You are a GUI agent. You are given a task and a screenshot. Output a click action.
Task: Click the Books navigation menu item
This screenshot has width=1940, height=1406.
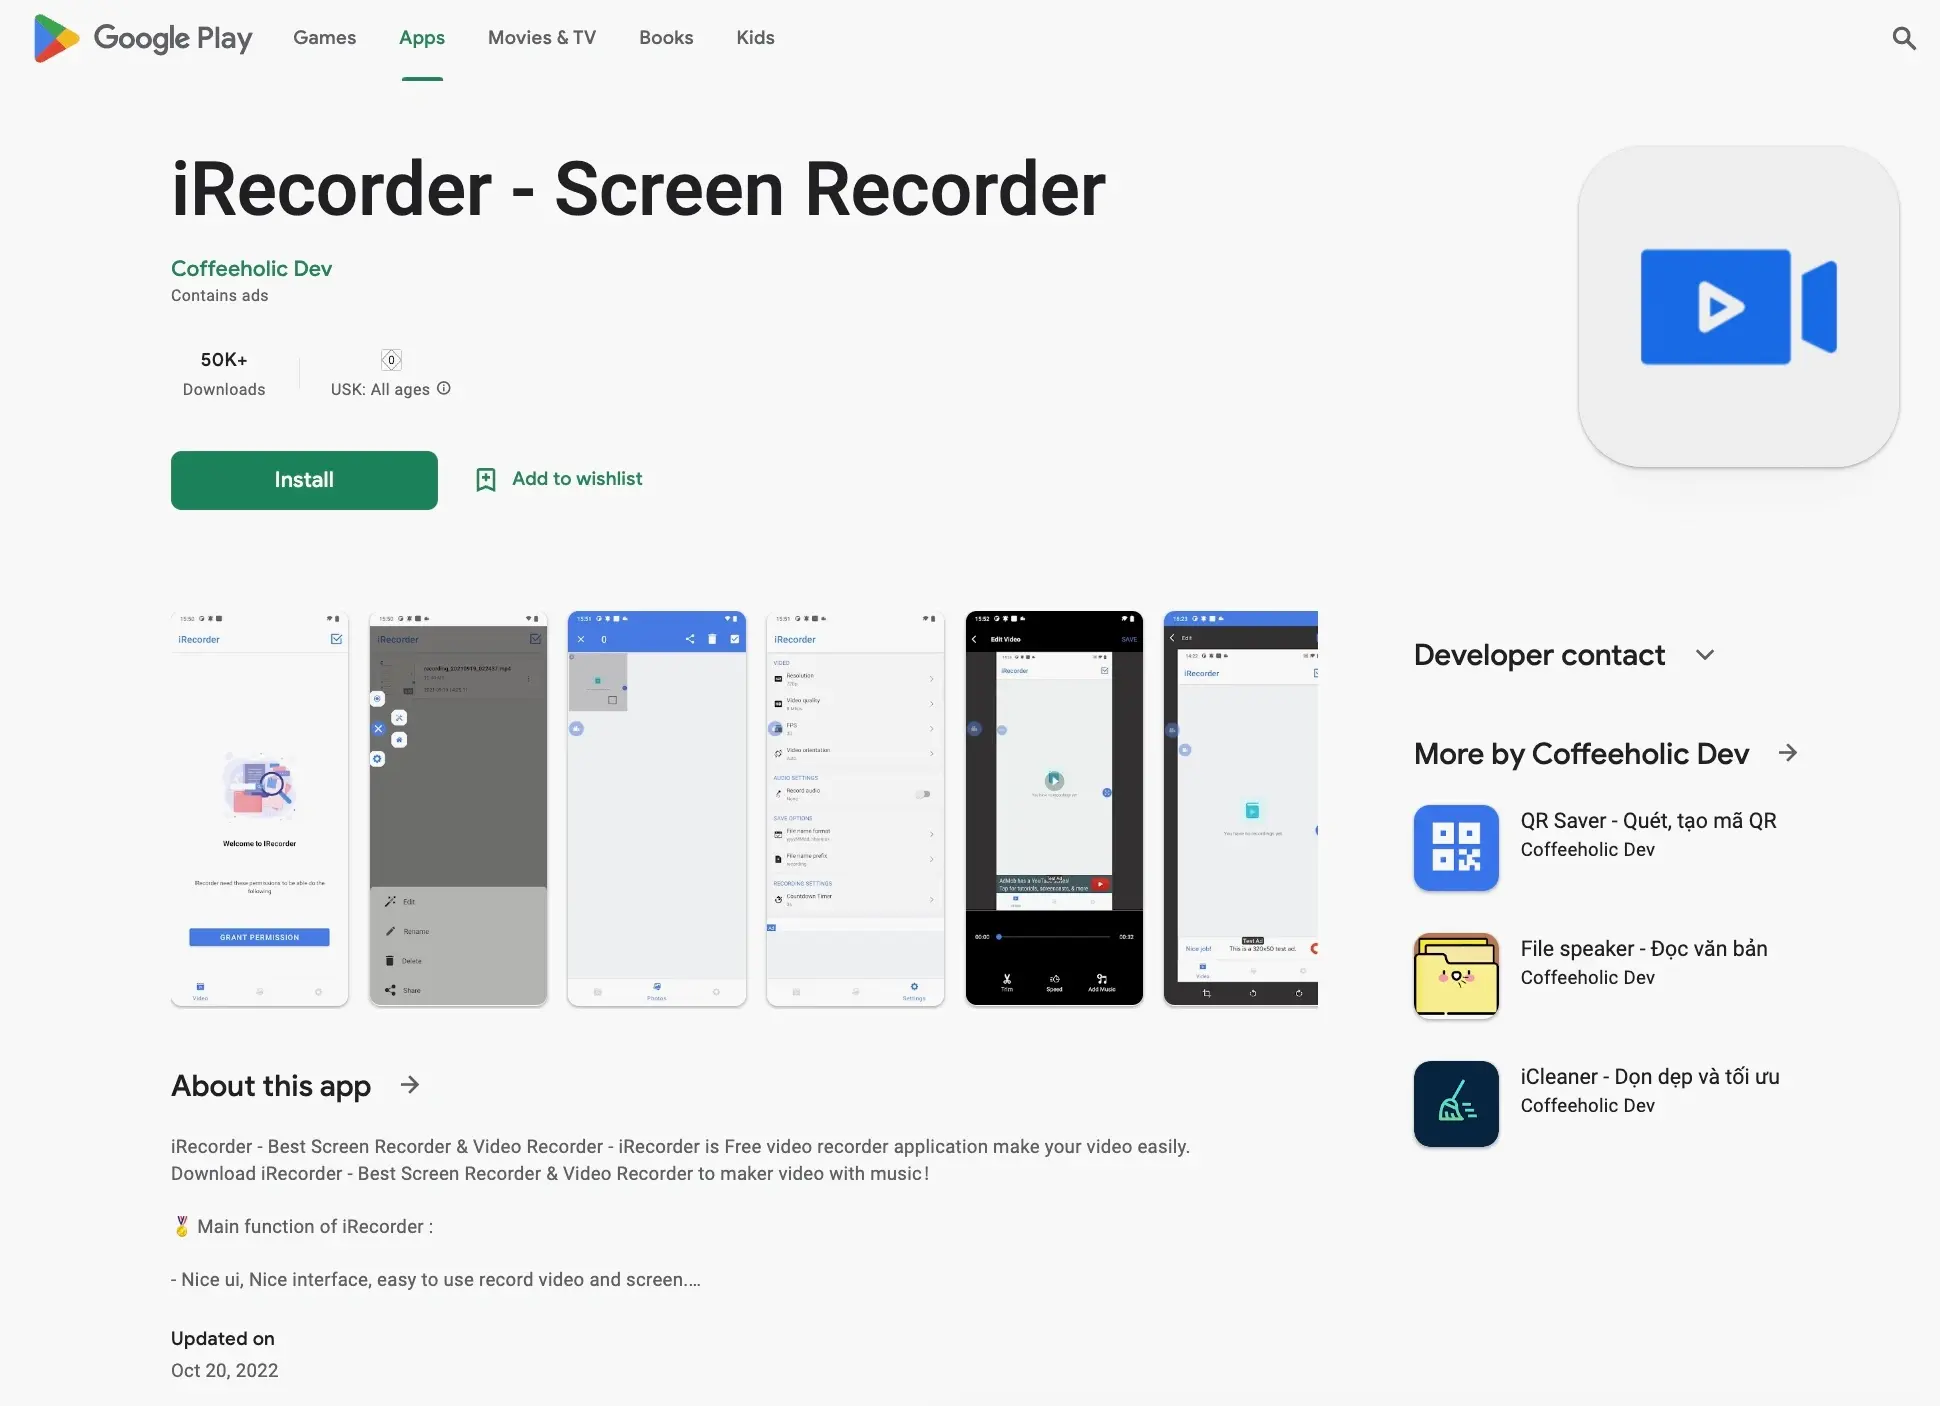pyautogui.click(x=666, y=38)
